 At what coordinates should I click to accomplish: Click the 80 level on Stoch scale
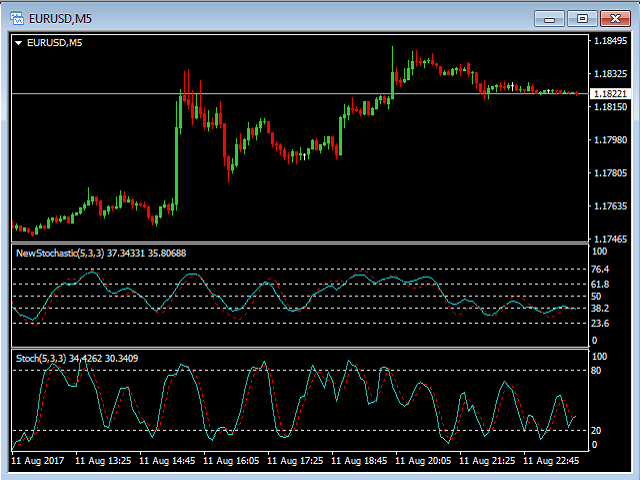click(x=598, y=370)
